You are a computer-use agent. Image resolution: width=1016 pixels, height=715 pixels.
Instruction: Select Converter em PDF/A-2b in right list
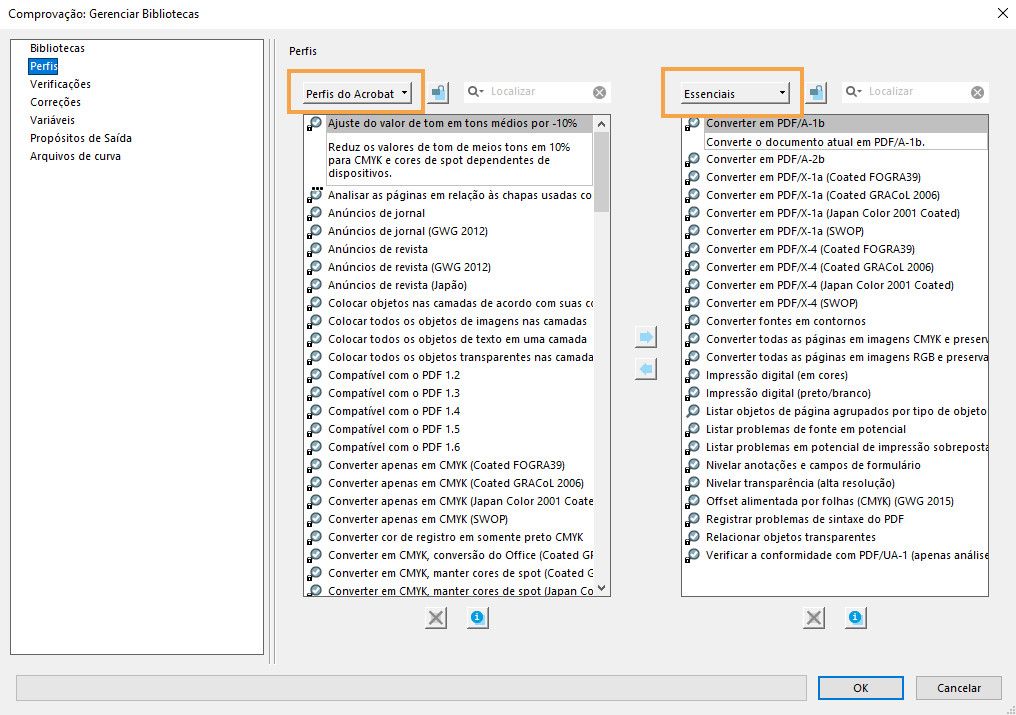[x=765, y=159]
